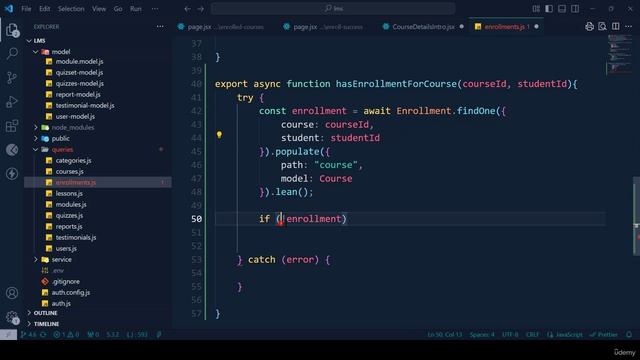Open lessons.js in the explorer
Screen dimensions: 640x360
pyautogui.click(x=69, y=193)
